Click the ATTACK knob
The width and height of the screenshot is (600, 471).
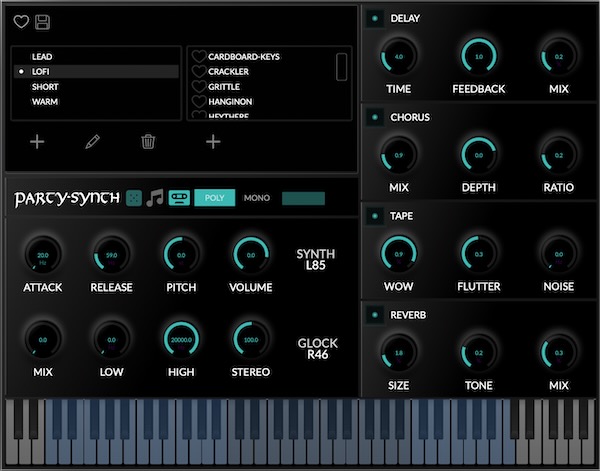pos(43,254)
